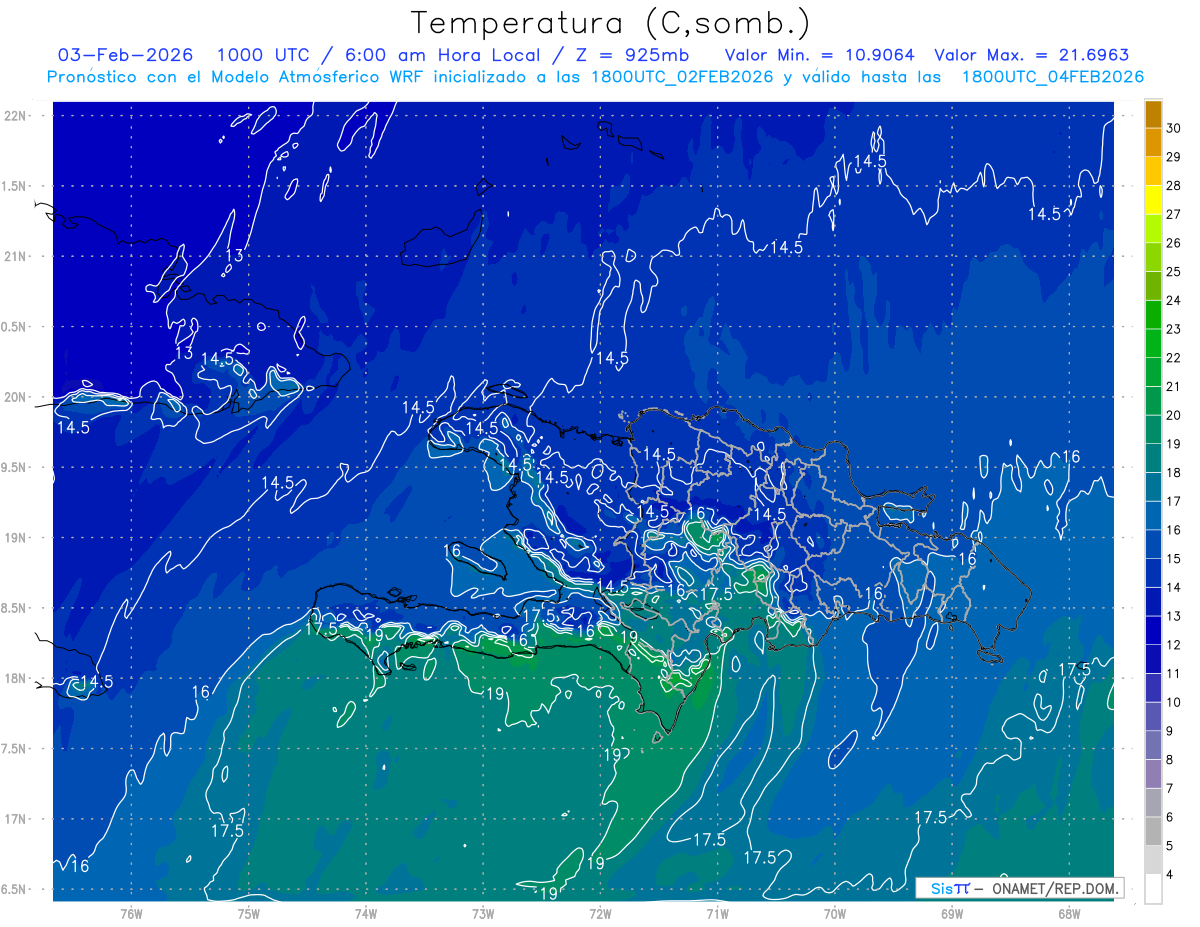1200x927 pixels.
Task: Click the purple swatch between 7 and 8
Action: pos(1154,774)
